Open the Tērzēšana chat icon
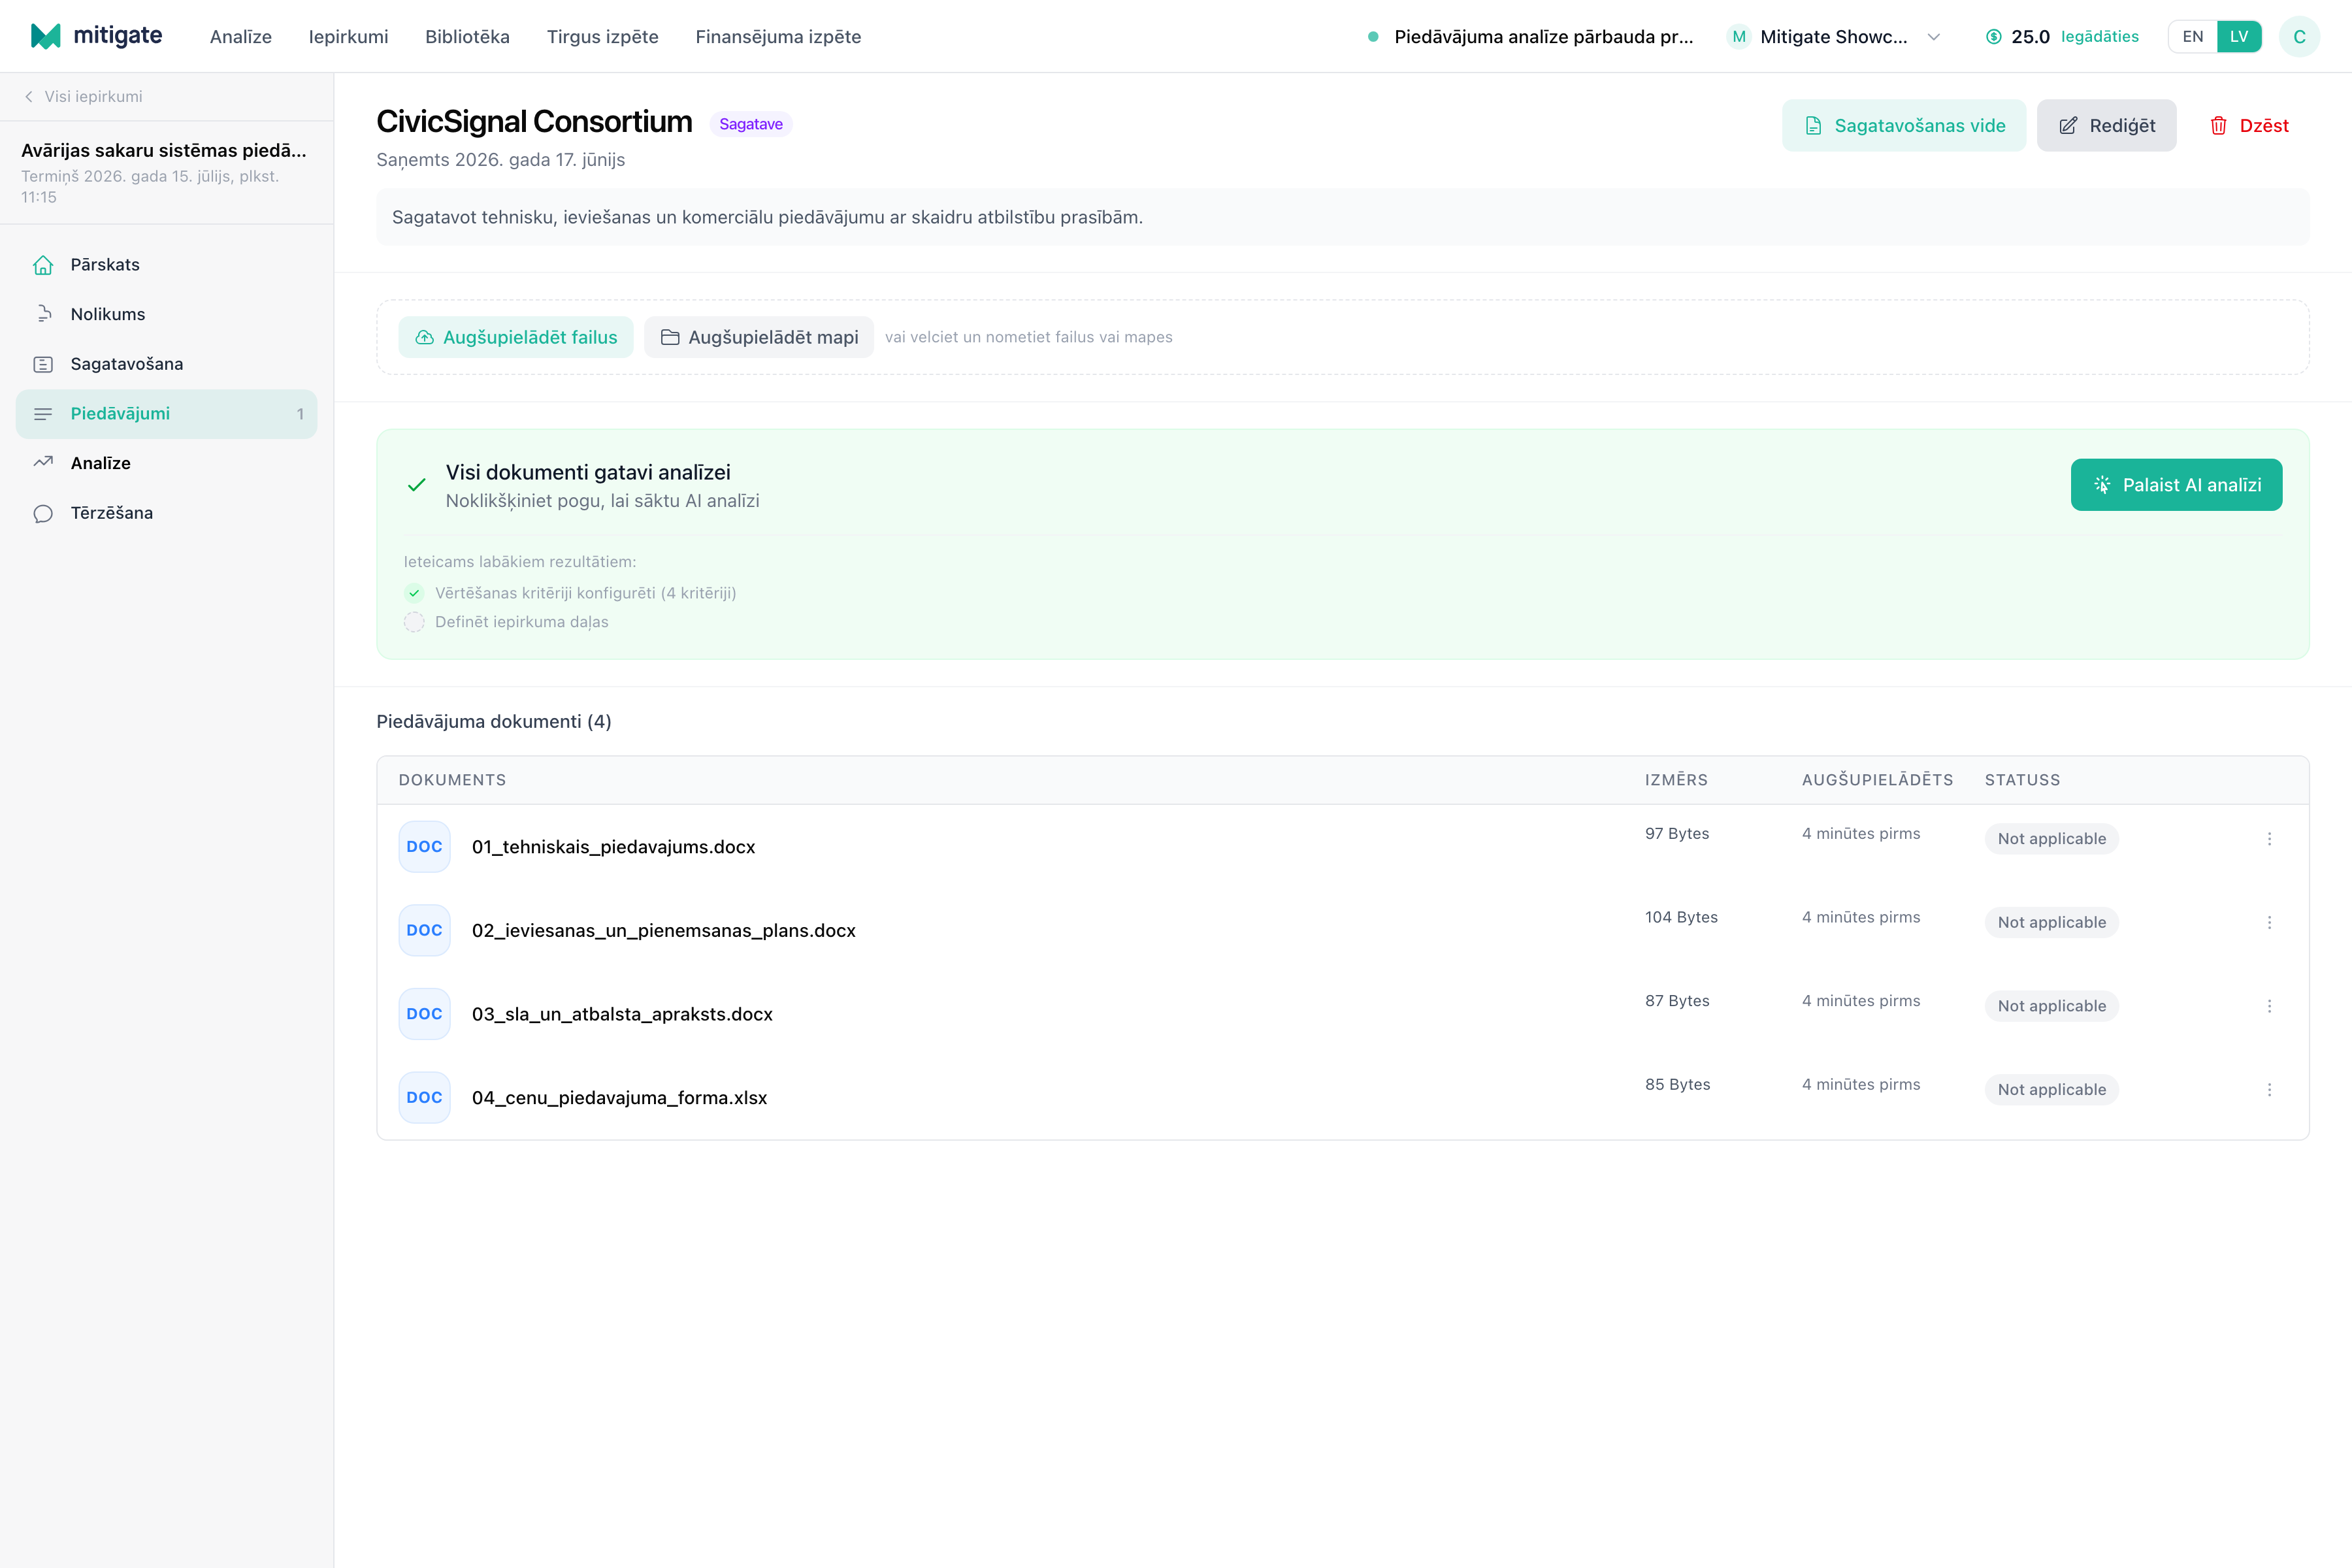Viewport: 2352px width, 1568px height. [x=43, y=513]
